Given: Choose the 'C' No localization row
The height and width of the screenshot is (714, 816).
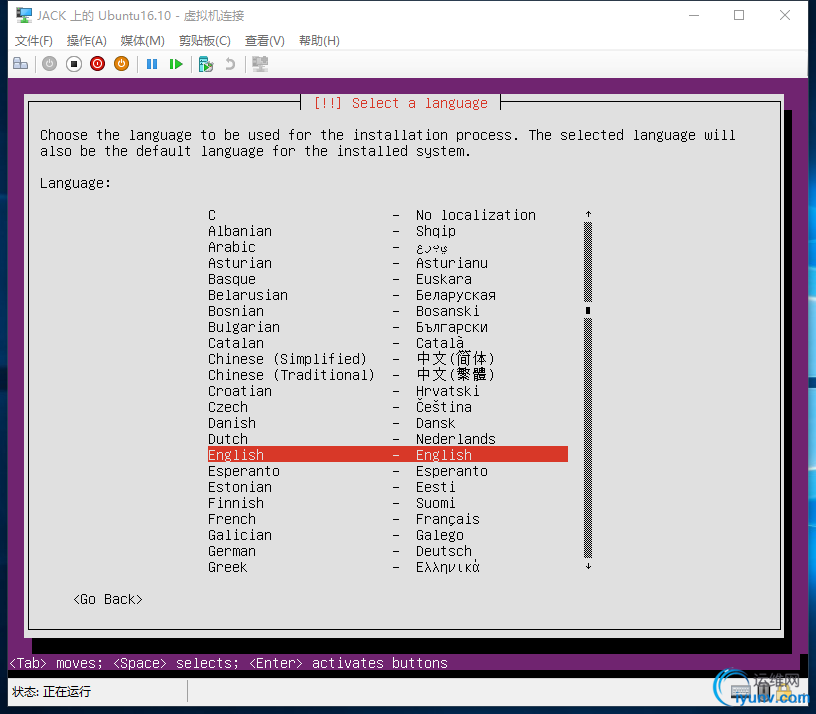Looking at the screenshot, I should tap(388, 215).
